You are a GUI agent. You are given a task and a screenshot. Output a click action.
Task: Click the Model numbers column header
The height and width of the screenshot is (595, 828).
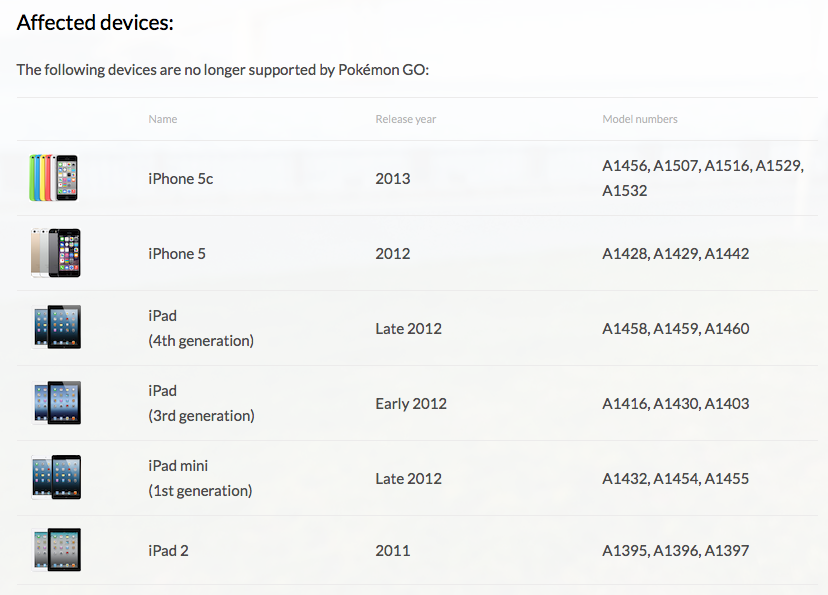[x=639, y=119]
